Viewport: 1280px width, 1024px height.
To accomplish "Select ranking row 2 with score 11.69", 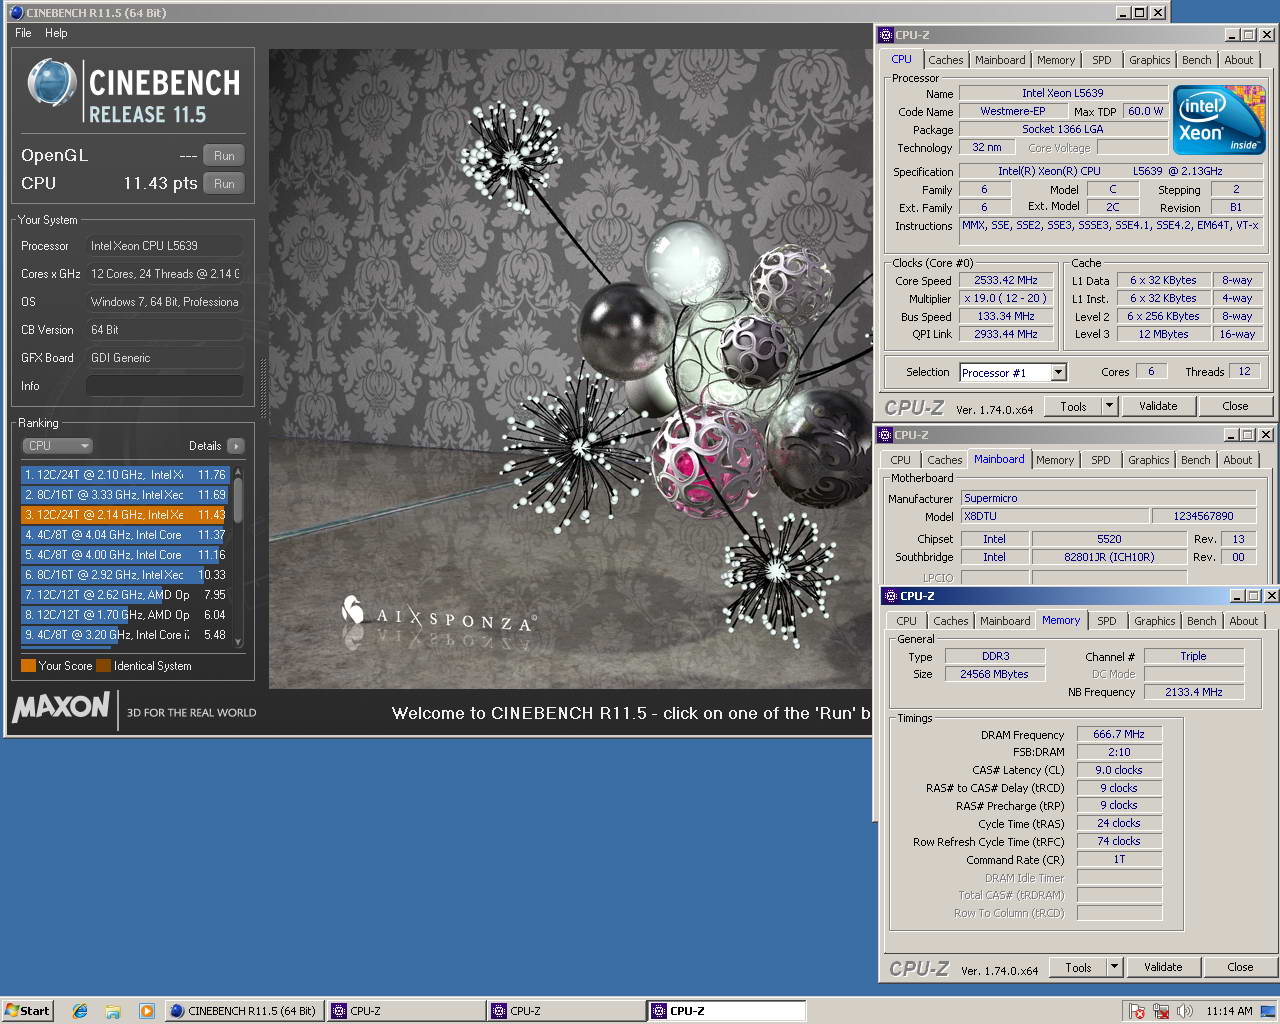I will pos(125,495).
